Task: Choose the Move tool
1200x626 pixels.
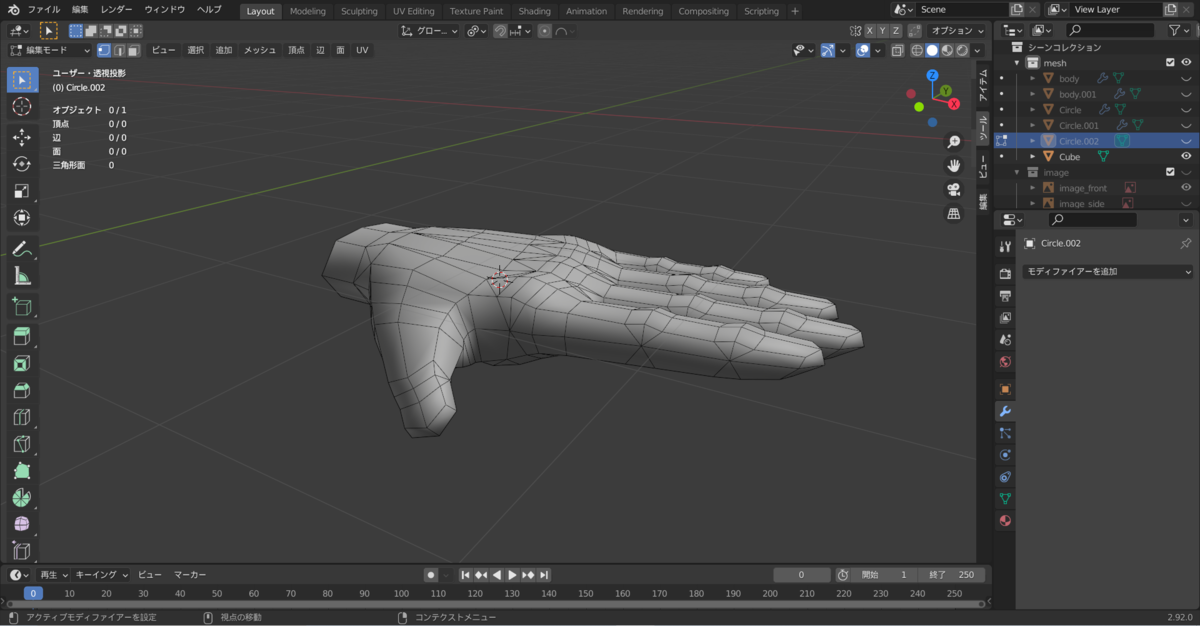Action: (x=22, y=138)
